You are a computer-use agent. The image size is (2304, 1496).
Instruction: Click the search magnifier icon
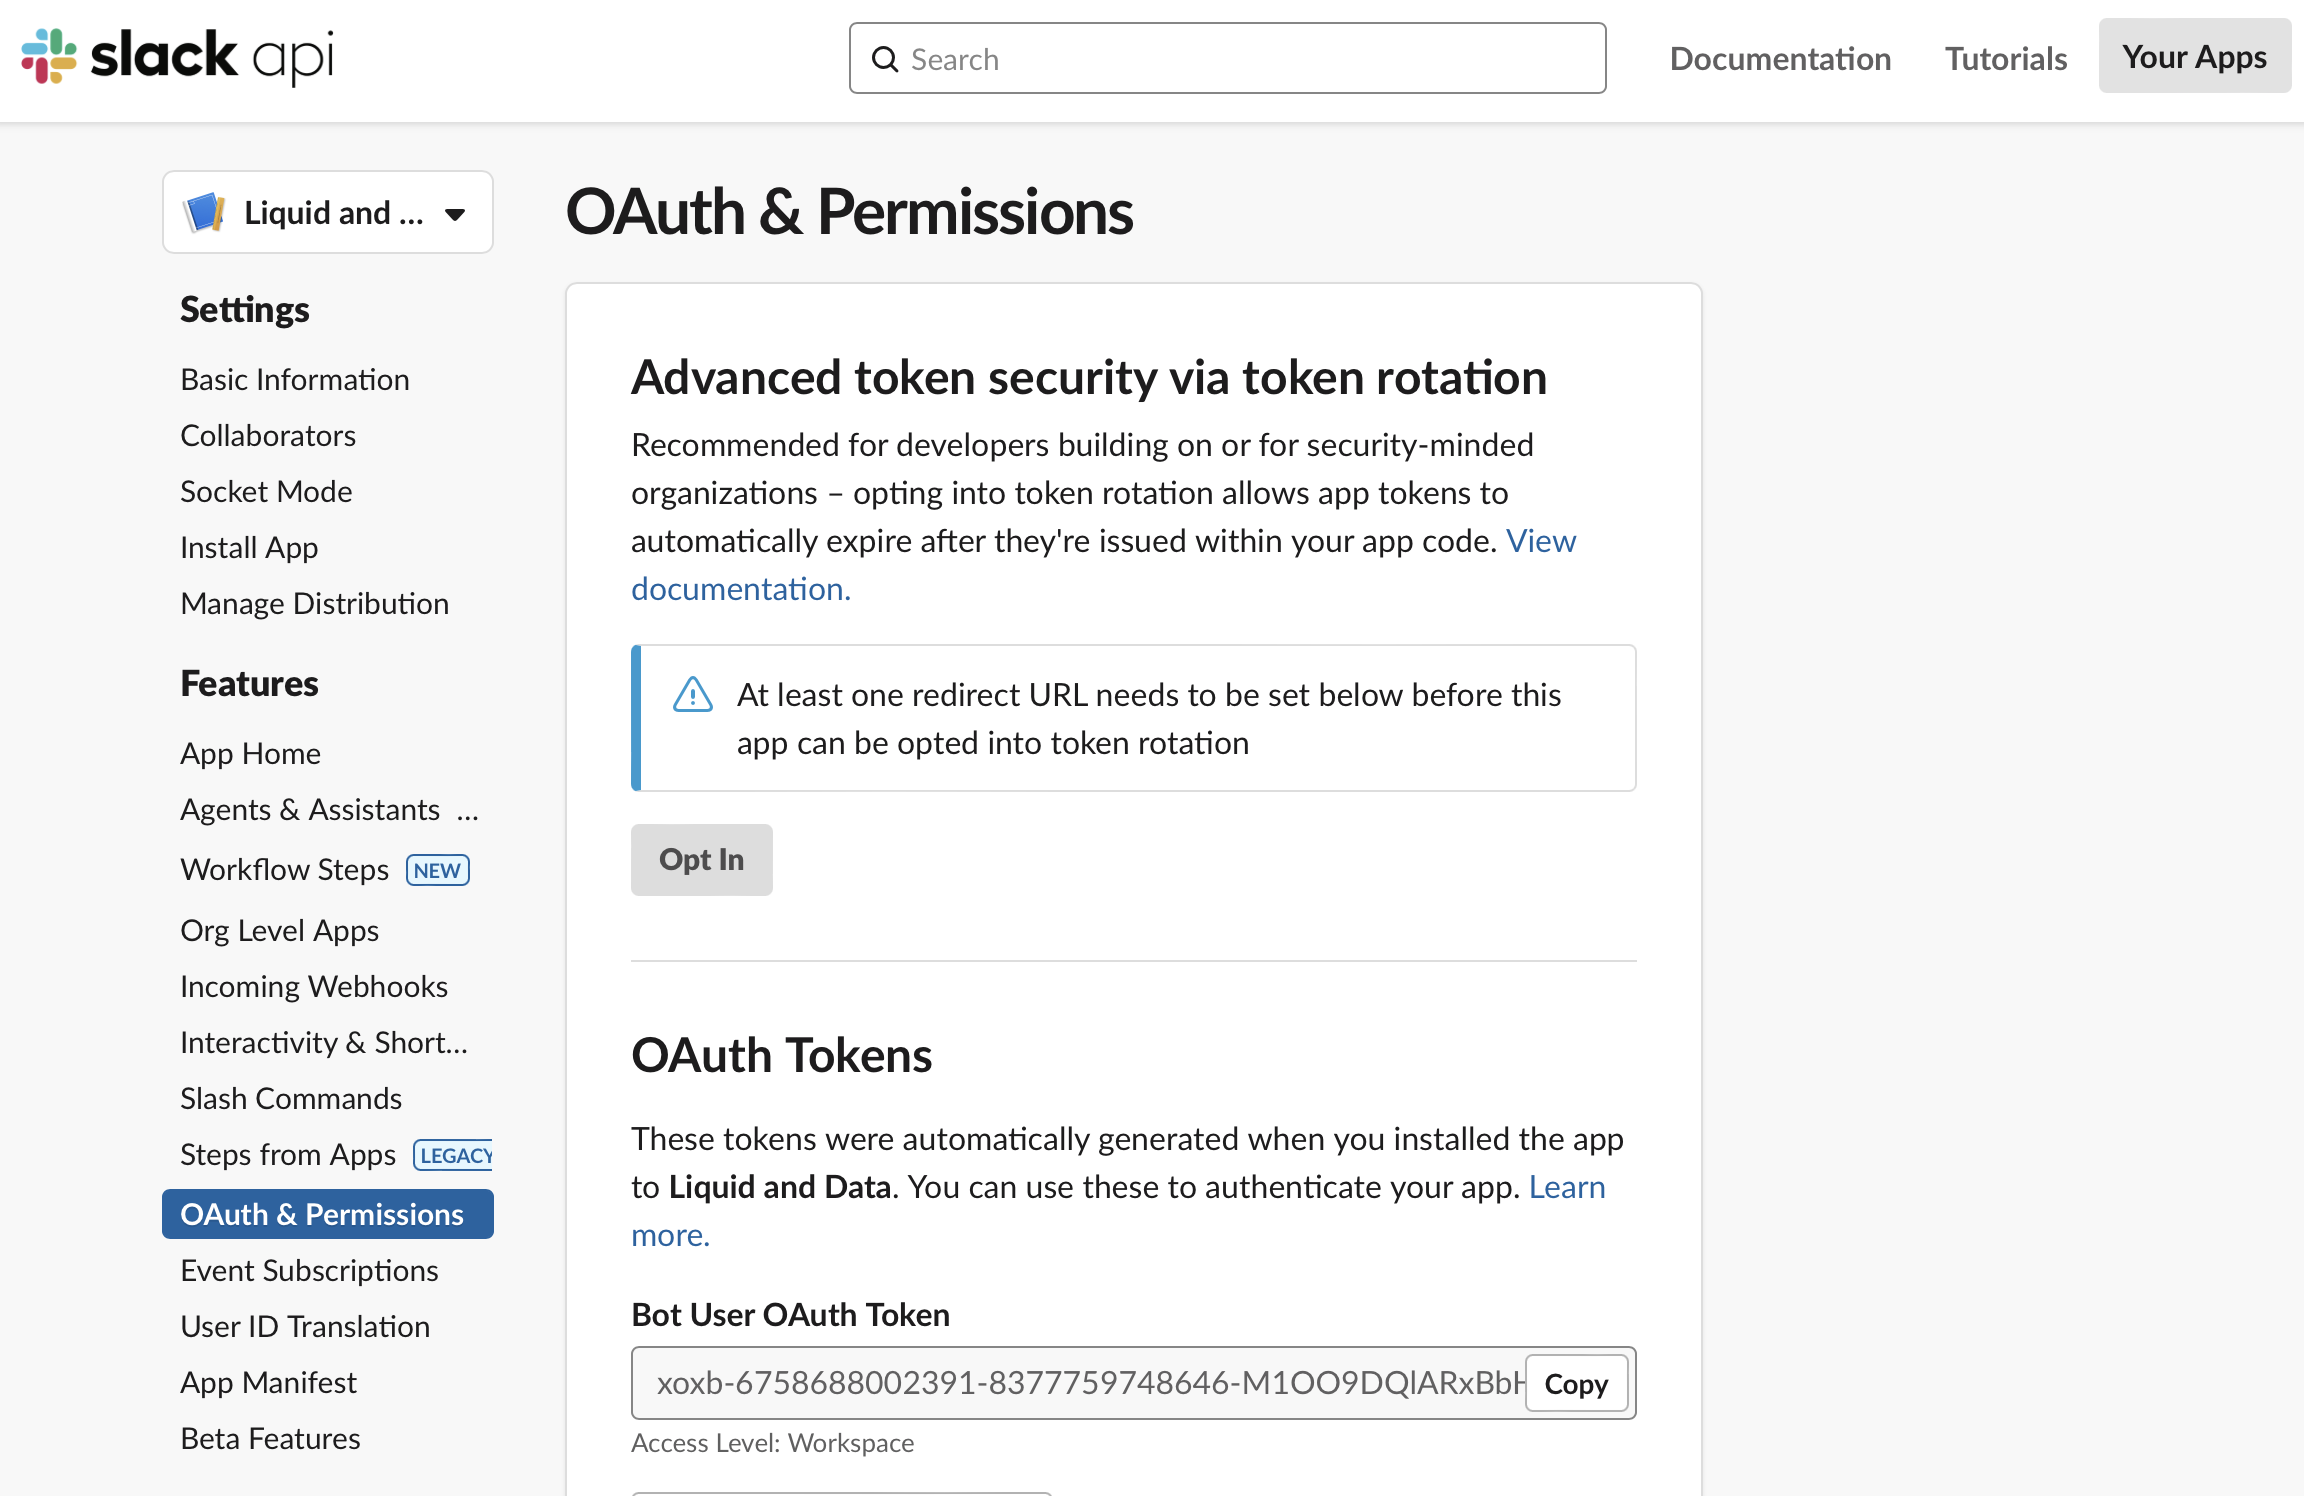tap(885, 59)
